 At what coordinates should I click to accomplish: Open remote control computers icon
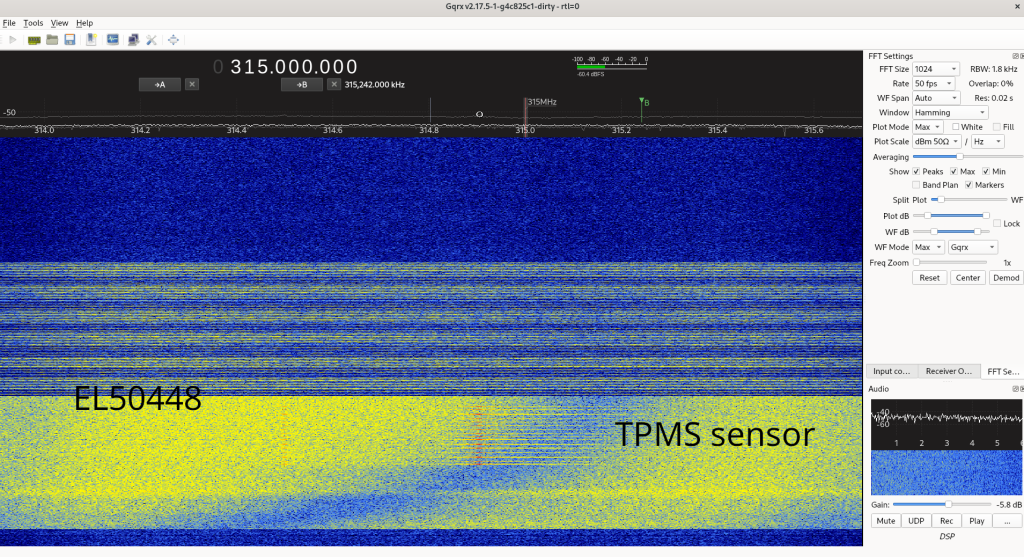click(x=133, y=40)
